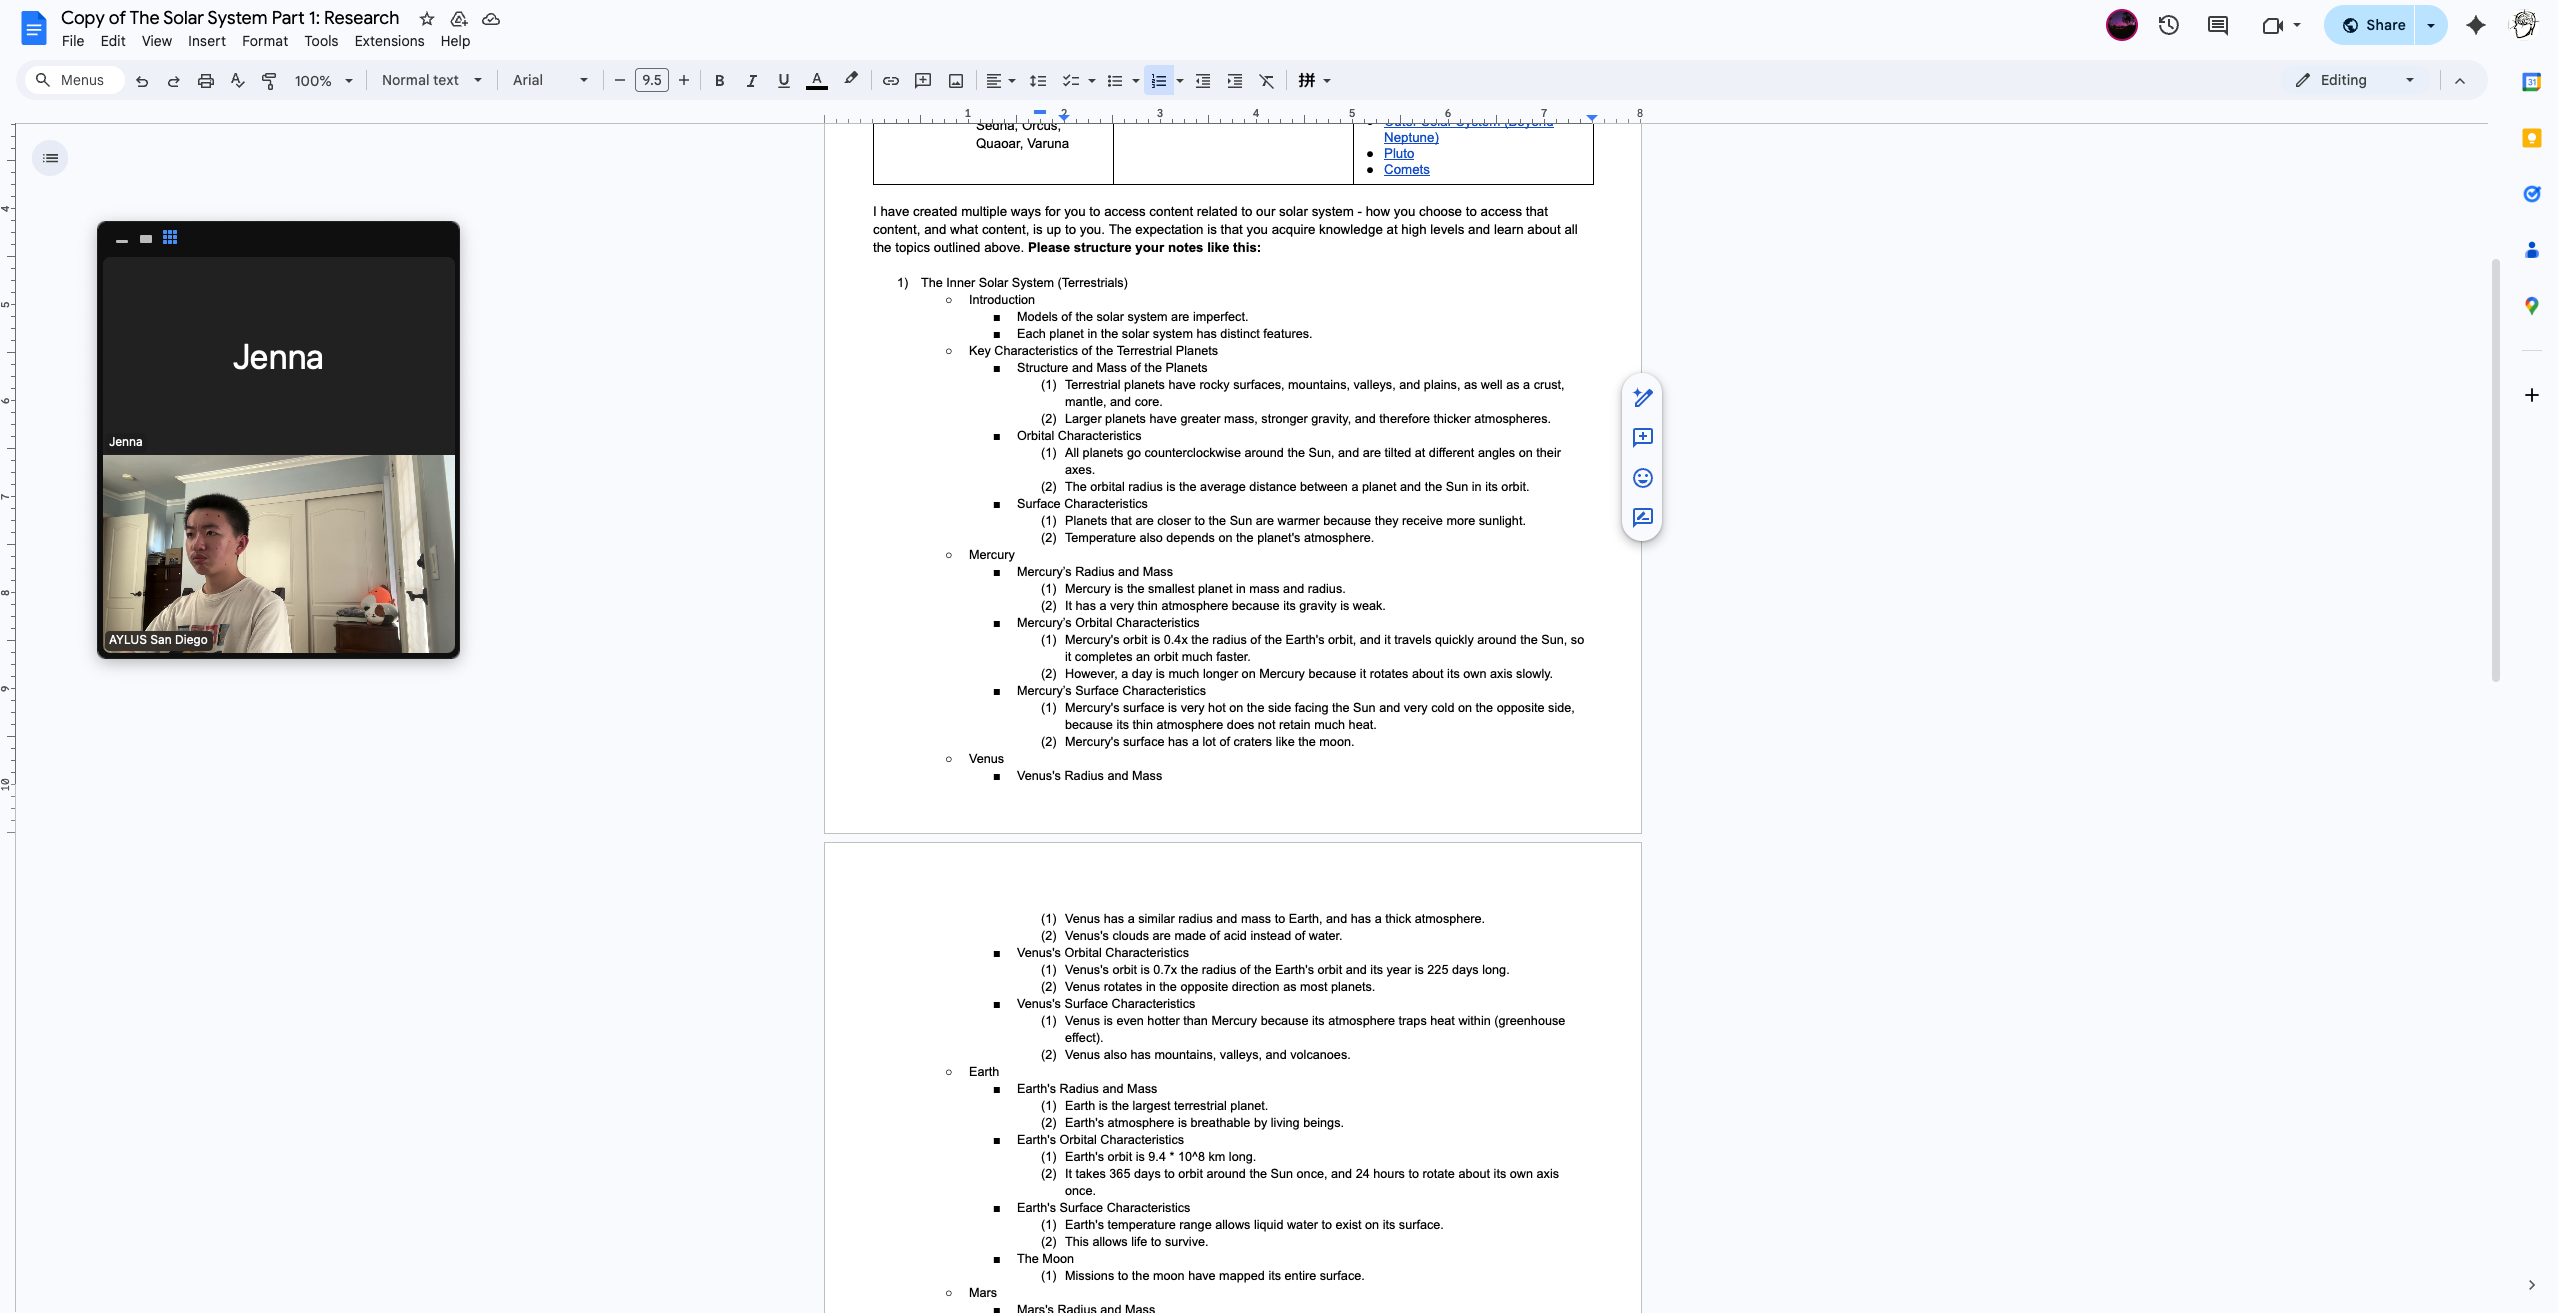Image resolution: width=2558 pixels, height=1313 pixels.
Task: Print the document with the printer icon
Action: pos(206,81)
